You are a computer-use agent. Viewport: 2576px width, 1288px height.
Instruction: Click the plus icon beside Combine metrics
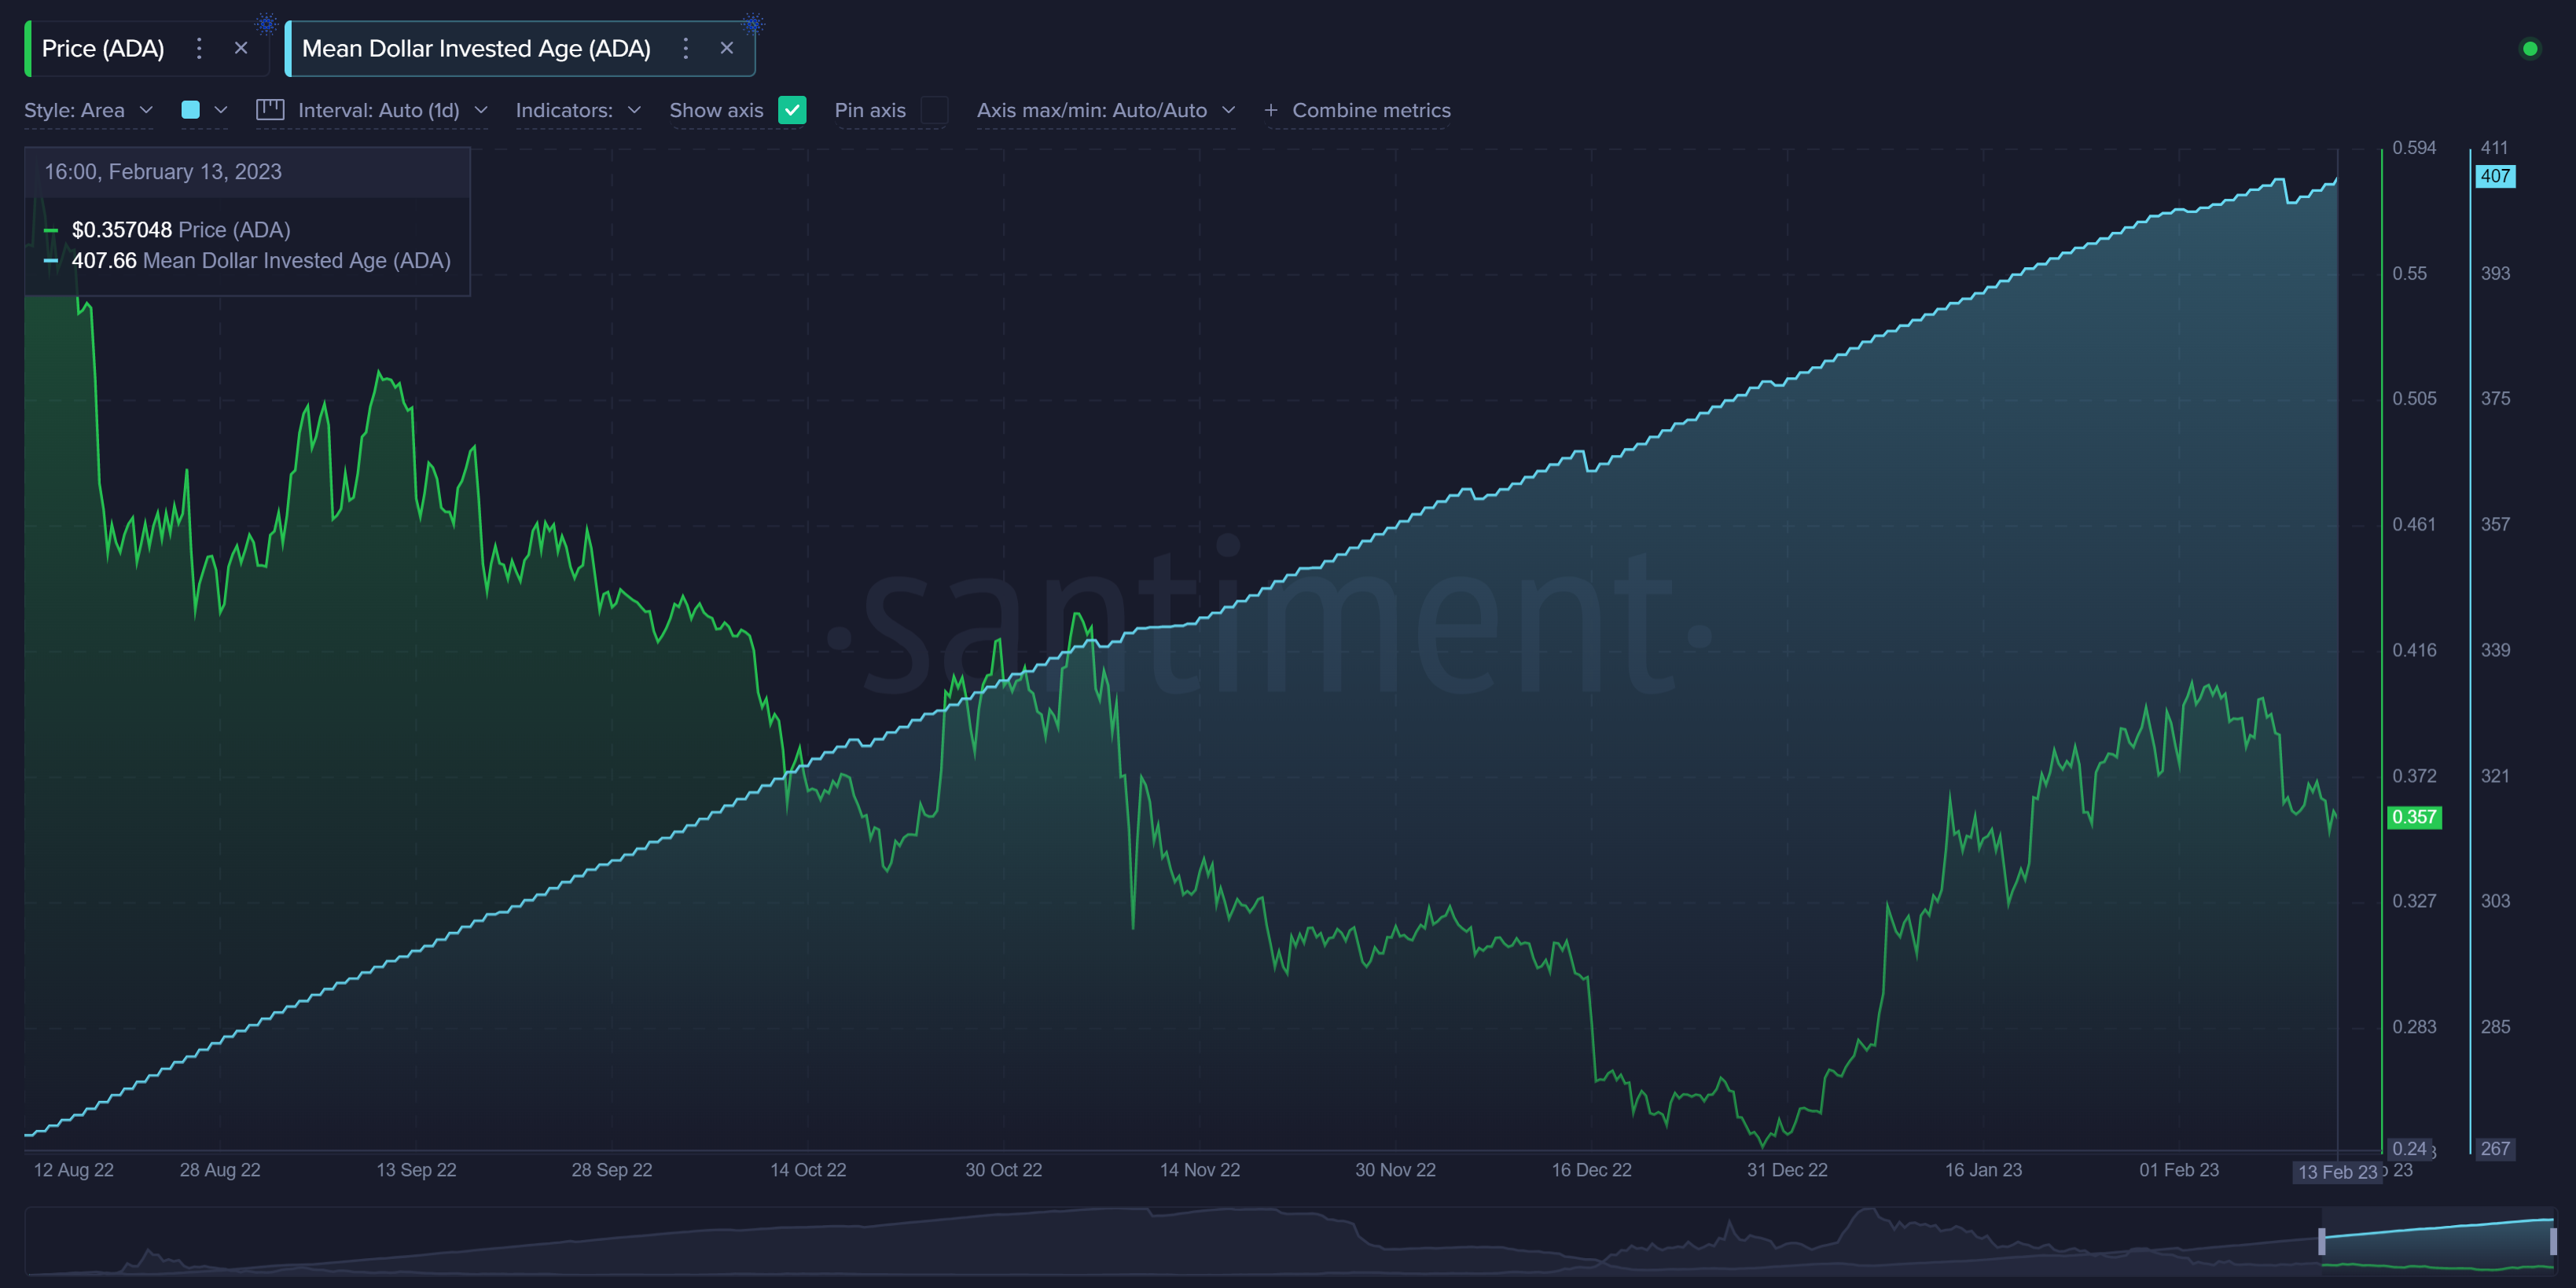click(1271, 110)
